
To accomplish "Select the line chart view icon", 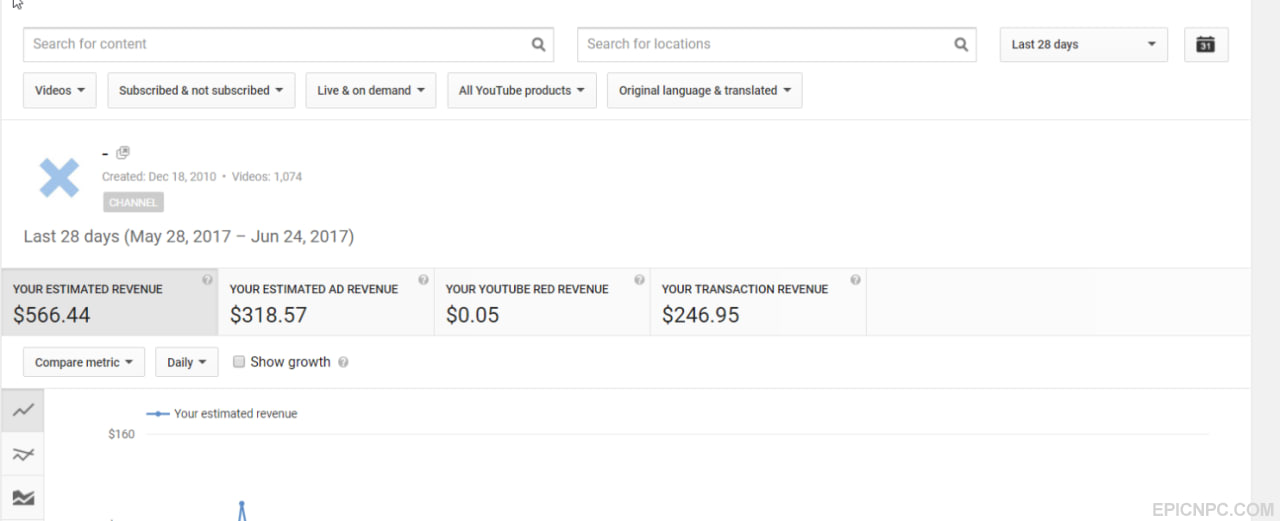I will pos(23,410).
